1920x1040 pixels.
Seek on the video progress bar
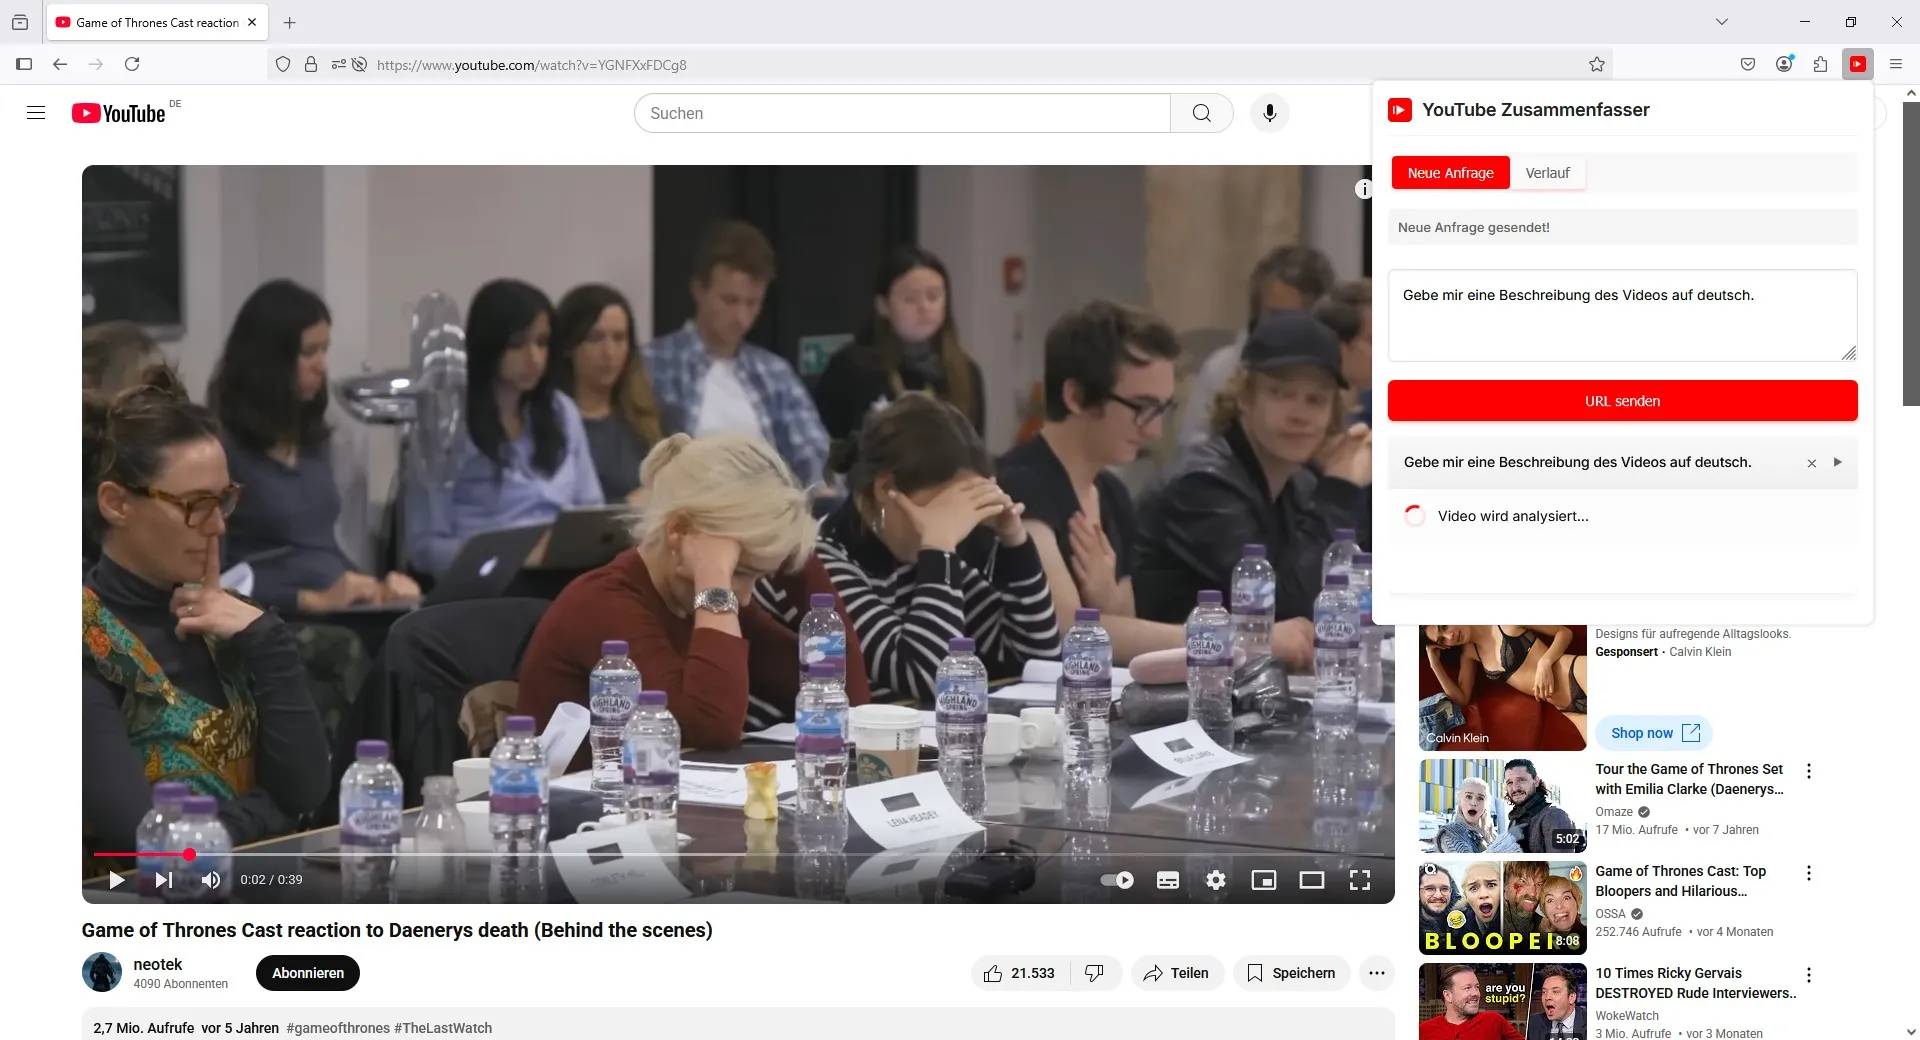[738, 854]
